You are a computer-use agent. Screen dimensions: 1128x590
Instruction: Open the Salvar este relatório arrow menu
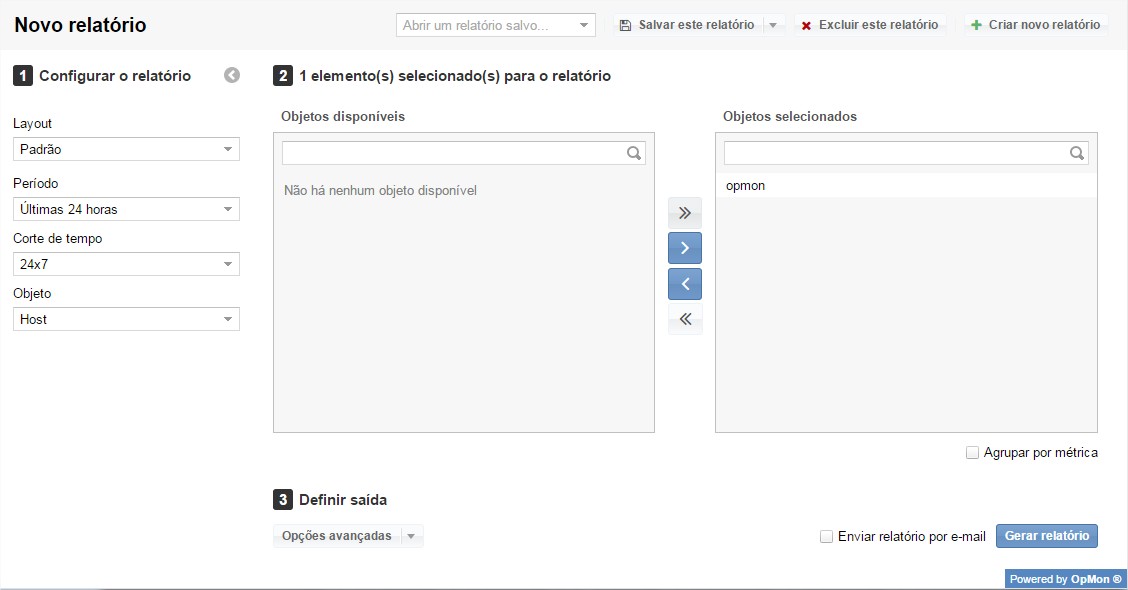773,25
